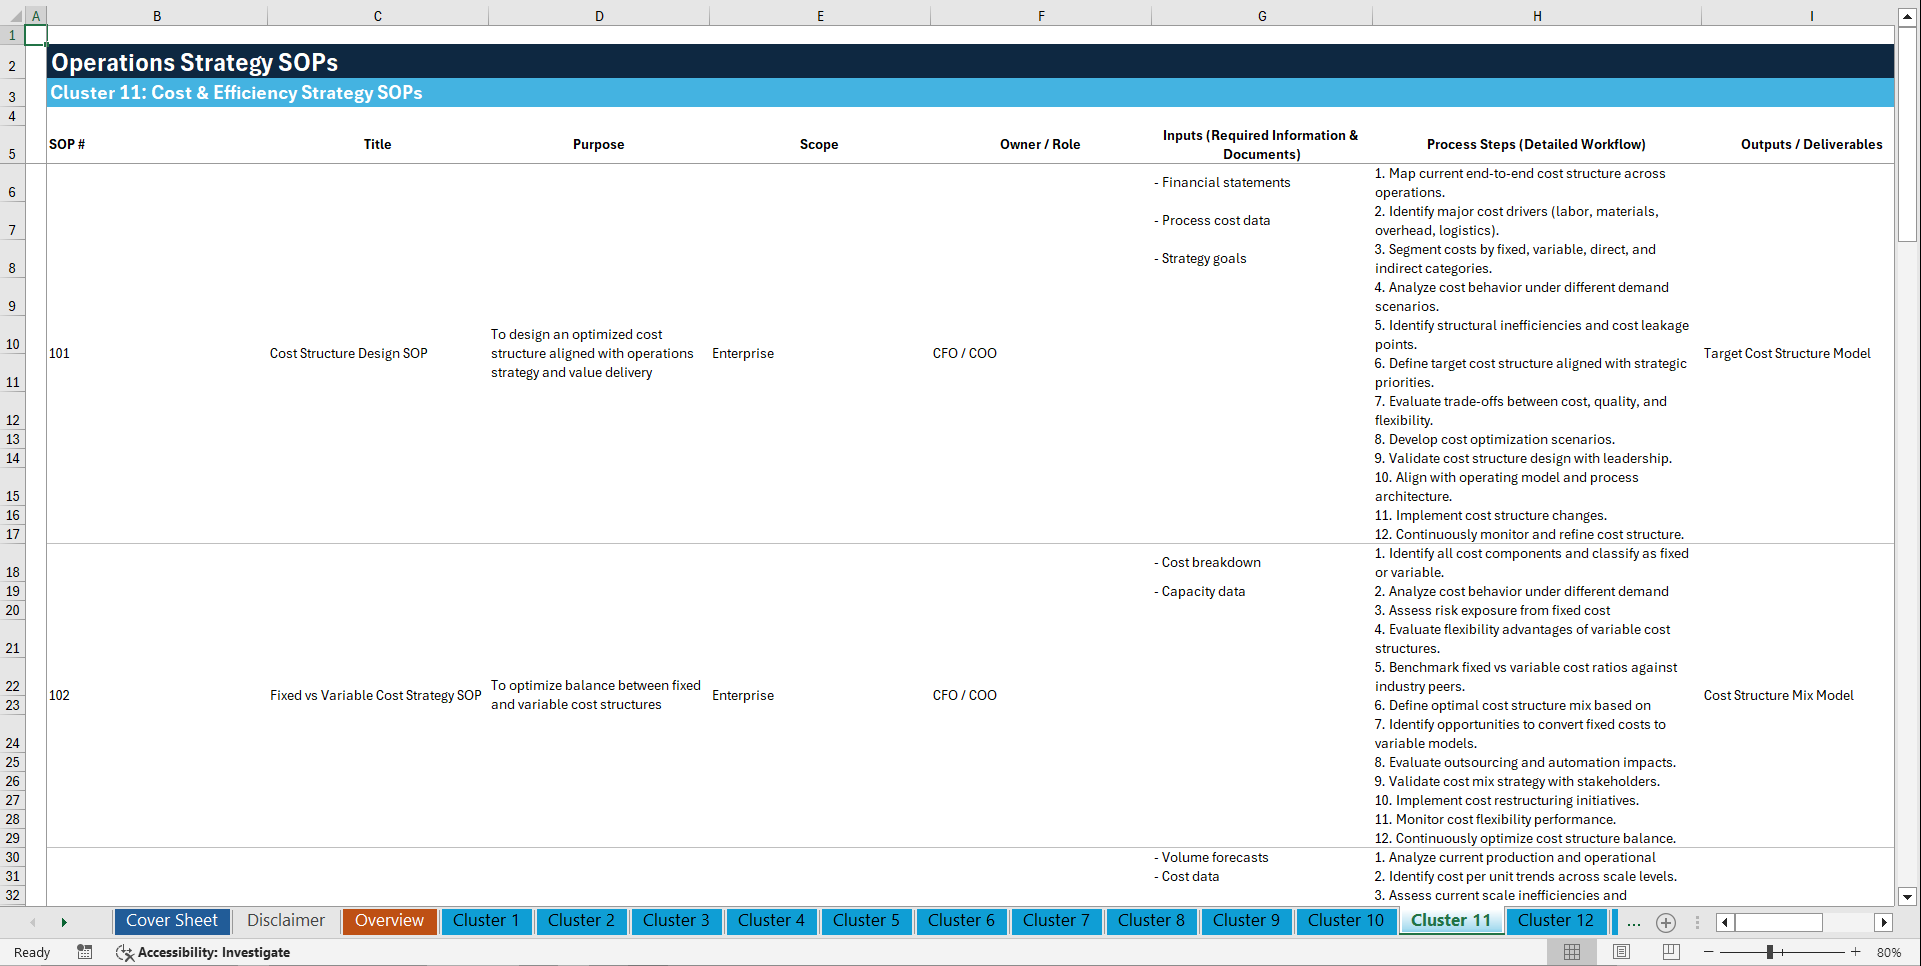The width and height of the screenshot is (1921, 966).
Task: Switch to Page Break Preview
Action: (1671, 952)
